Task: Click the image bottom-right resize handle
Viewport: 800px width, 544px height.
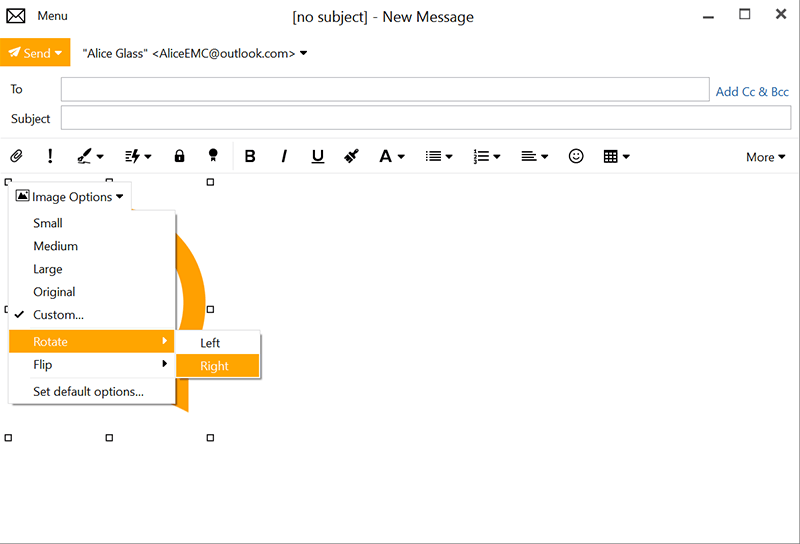Action: 210,438
